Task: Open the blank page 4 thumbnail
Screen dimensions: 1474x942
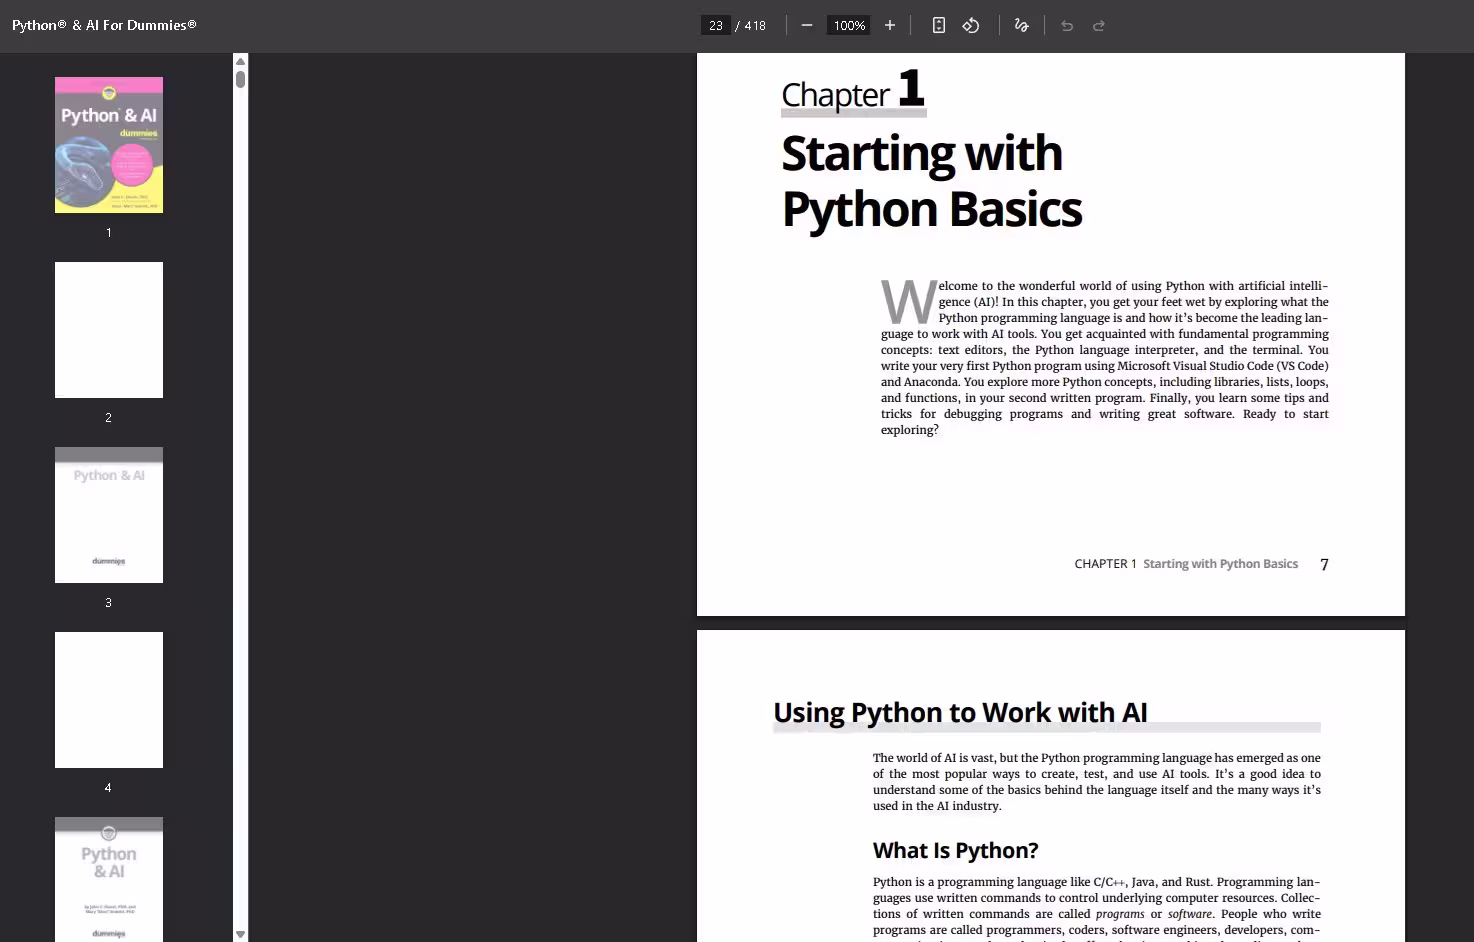Action: (x=109, y=700)
